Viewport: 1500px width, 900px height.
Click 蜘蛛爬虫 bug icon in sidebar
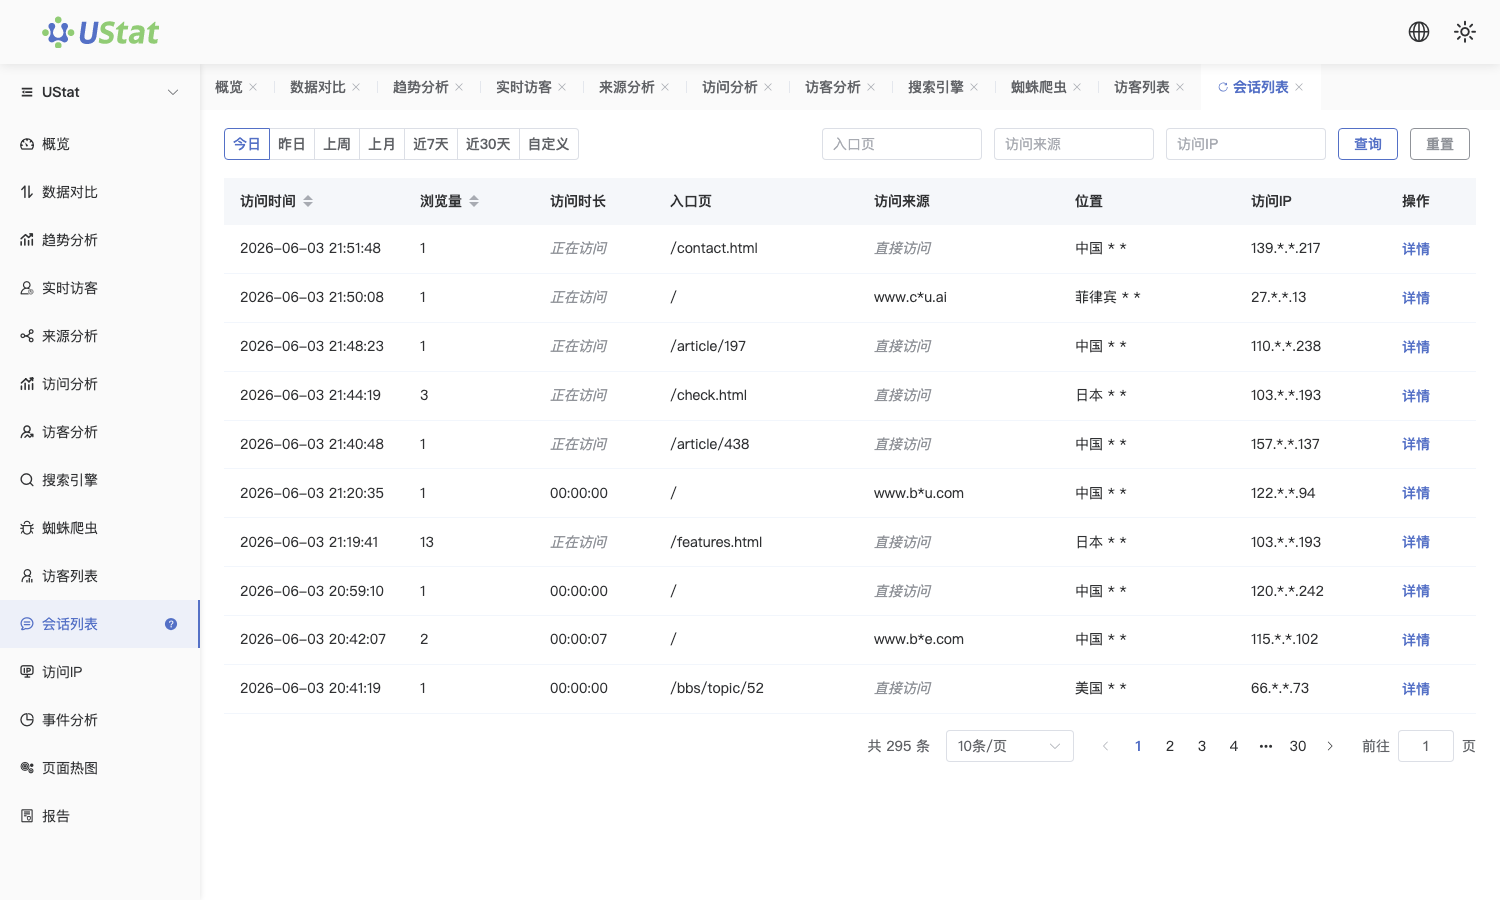point(27,528)
